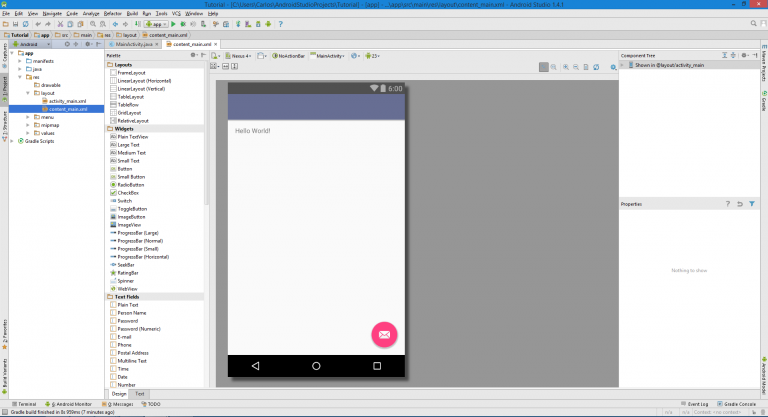The width and height of the screenshot is (768, 417).
Task: Switch to Text tab below designer
Action: pyautogui.click(x=140, y=394)
